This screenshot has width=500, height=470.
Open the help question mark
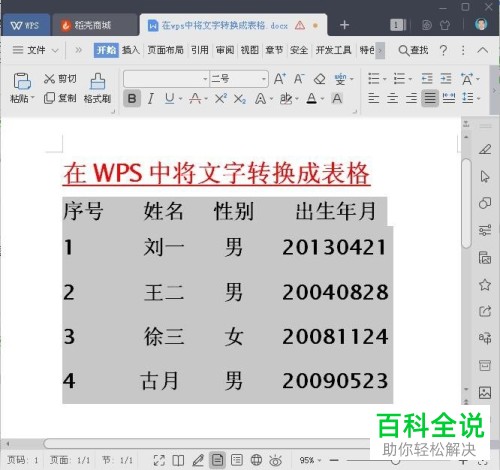(x=443, y=50)
